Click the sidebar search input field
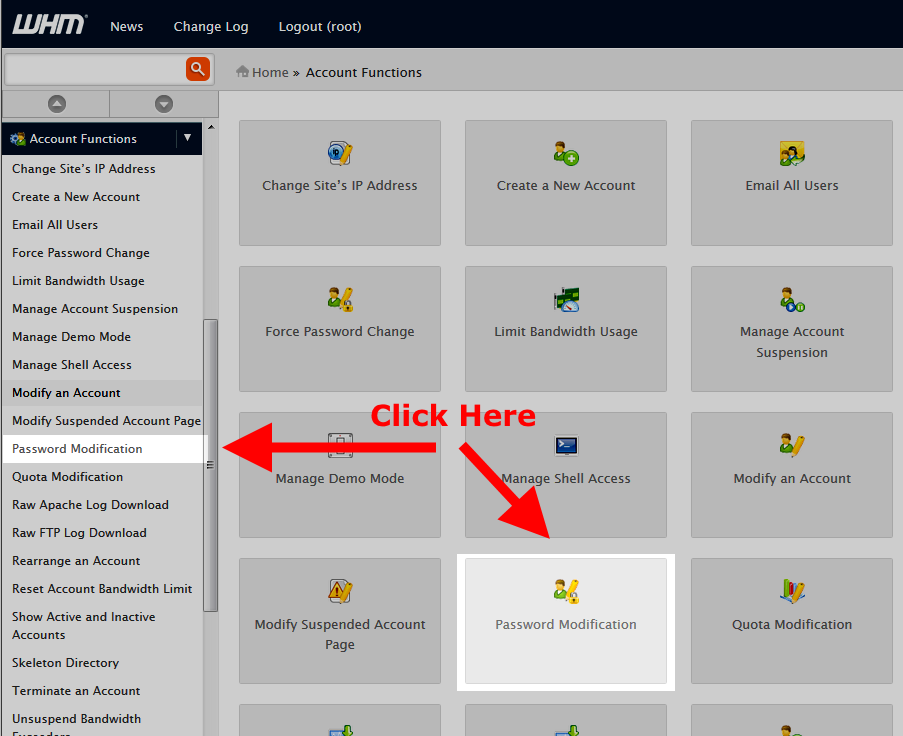Viewport: 903px width, 736px height. (x=95, y=69)
